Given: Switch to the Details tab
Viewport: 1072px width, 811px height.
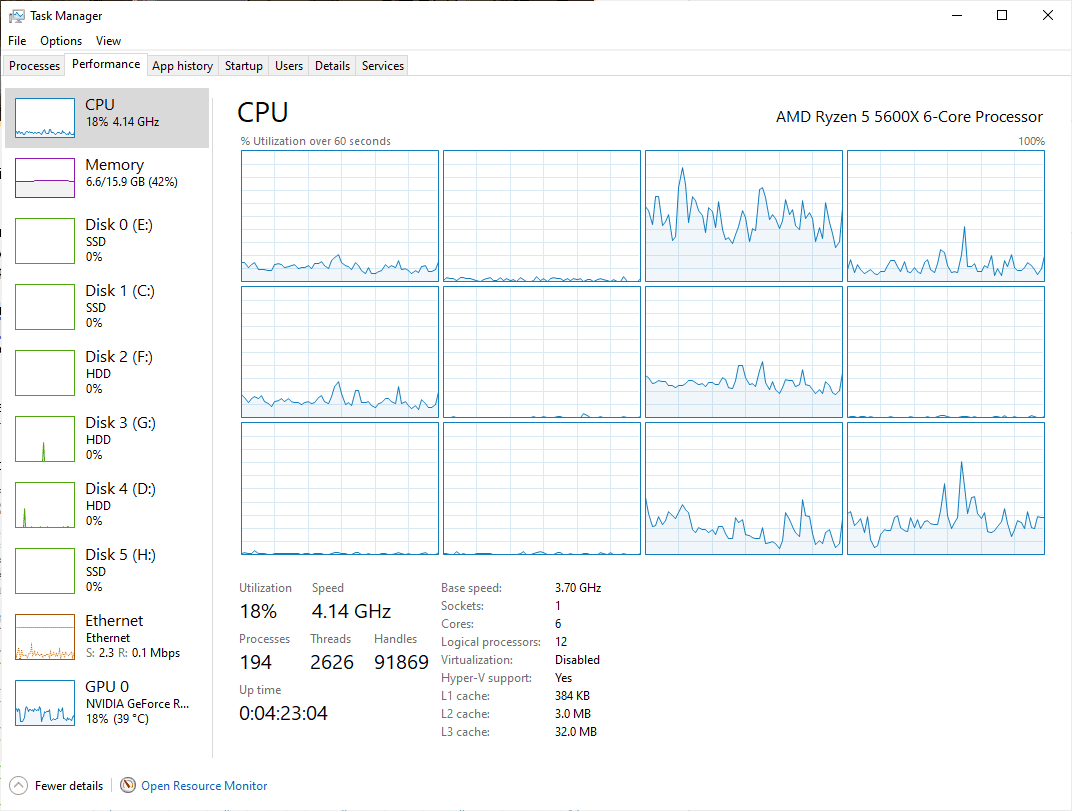Looking at the screenshot, I should pyautogui.click(x=332, y=66).
